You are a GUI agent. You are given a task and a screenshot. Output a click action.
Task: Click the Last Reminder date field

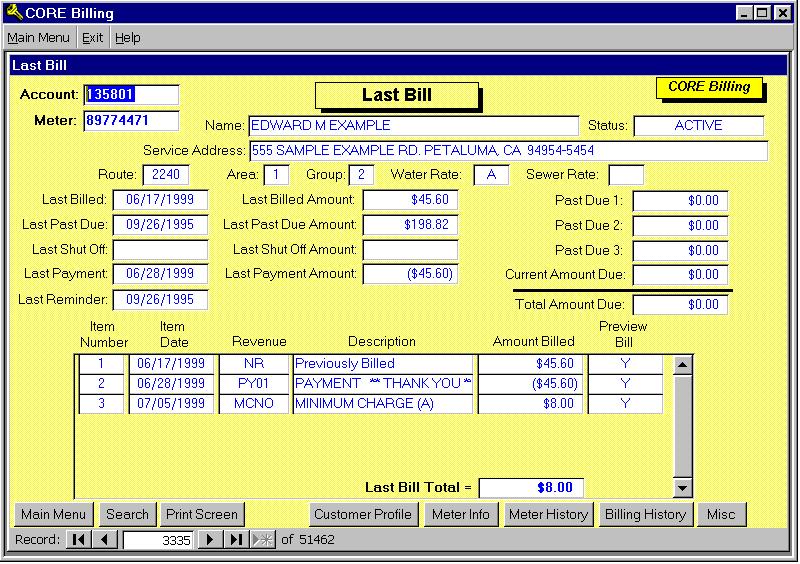160,300
